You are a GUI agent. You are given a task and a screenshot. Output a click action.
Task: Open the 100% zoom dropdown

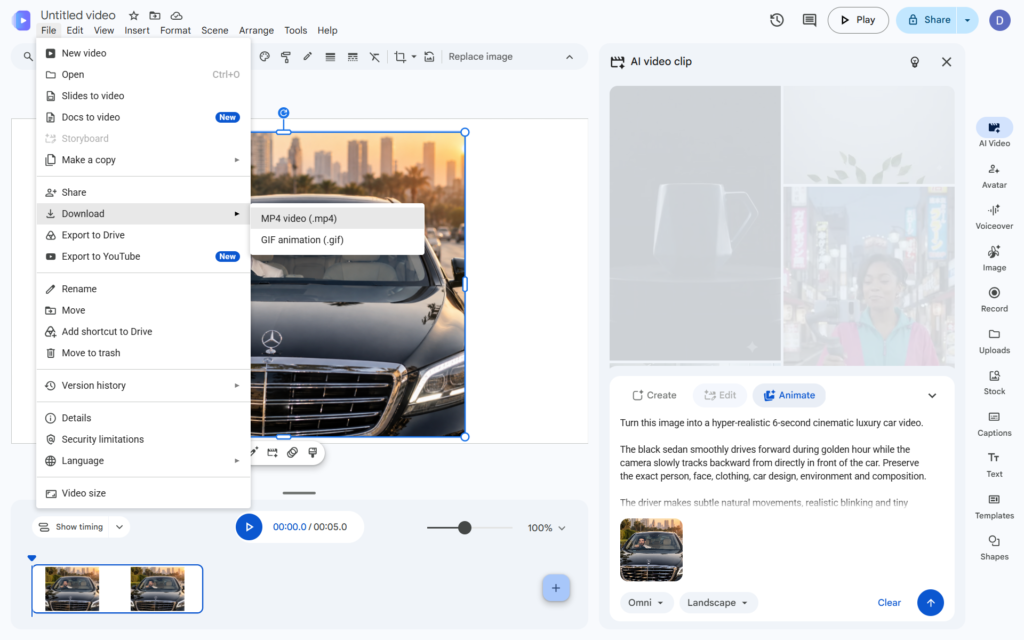[x=547, y=528]
